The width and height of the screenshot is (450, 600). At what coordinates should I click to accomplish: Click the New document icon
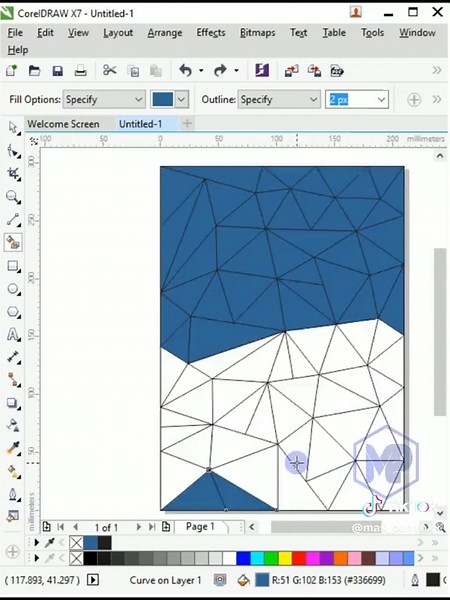pos(11,71)
